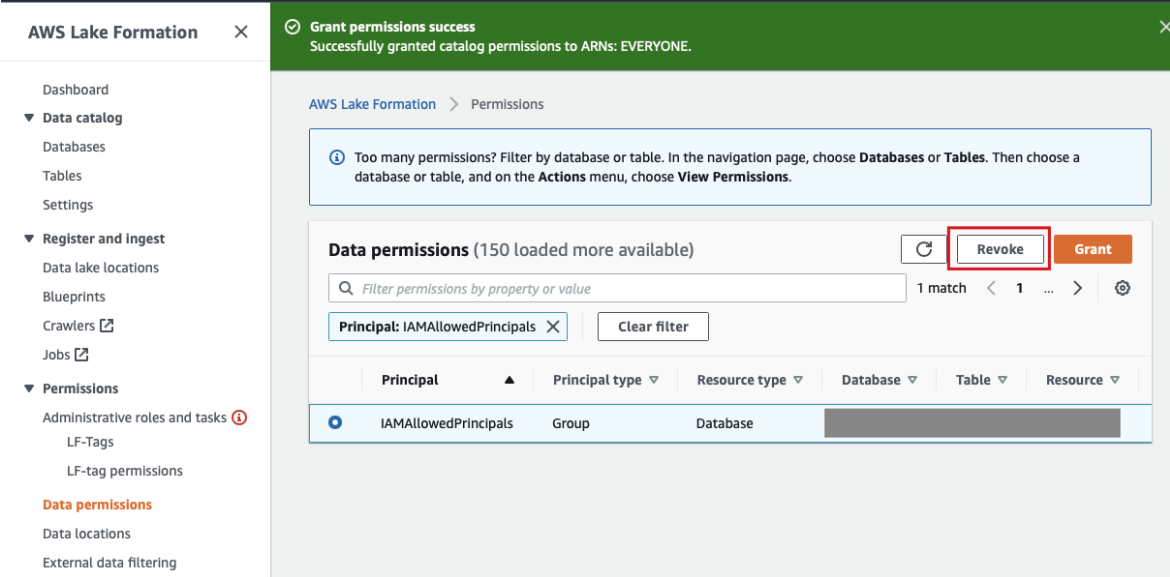
Task: Sort by the Table column
Action: click(981, 380)
